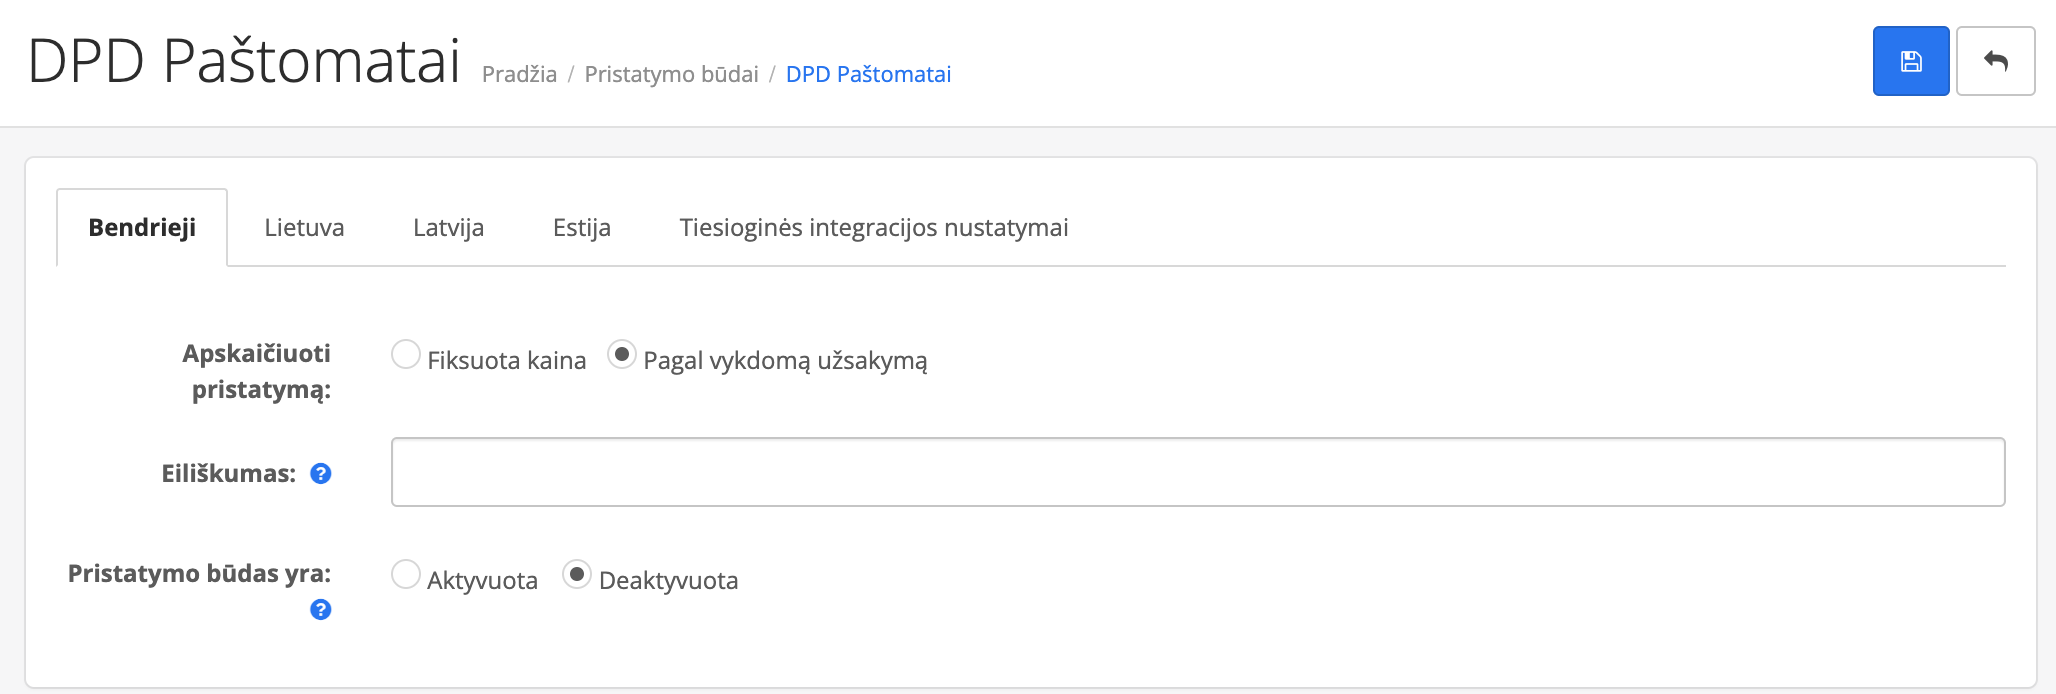Select the Fiksuota kaina radio button
This screenshot has width=2056, height=694.
click(x=406, y=355)
